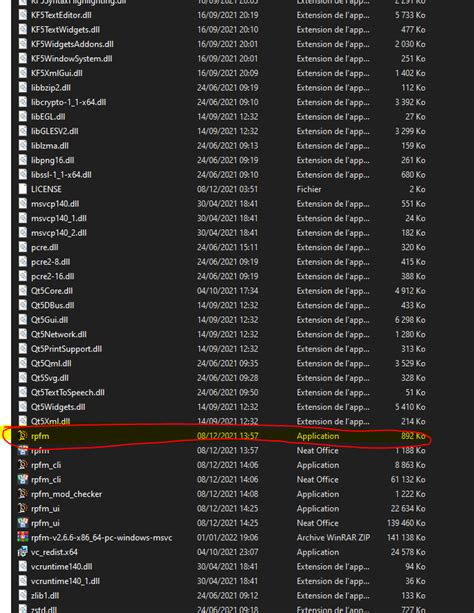
Task: Click the rpfm_ui Neat Office file icon
Action: 23,523
